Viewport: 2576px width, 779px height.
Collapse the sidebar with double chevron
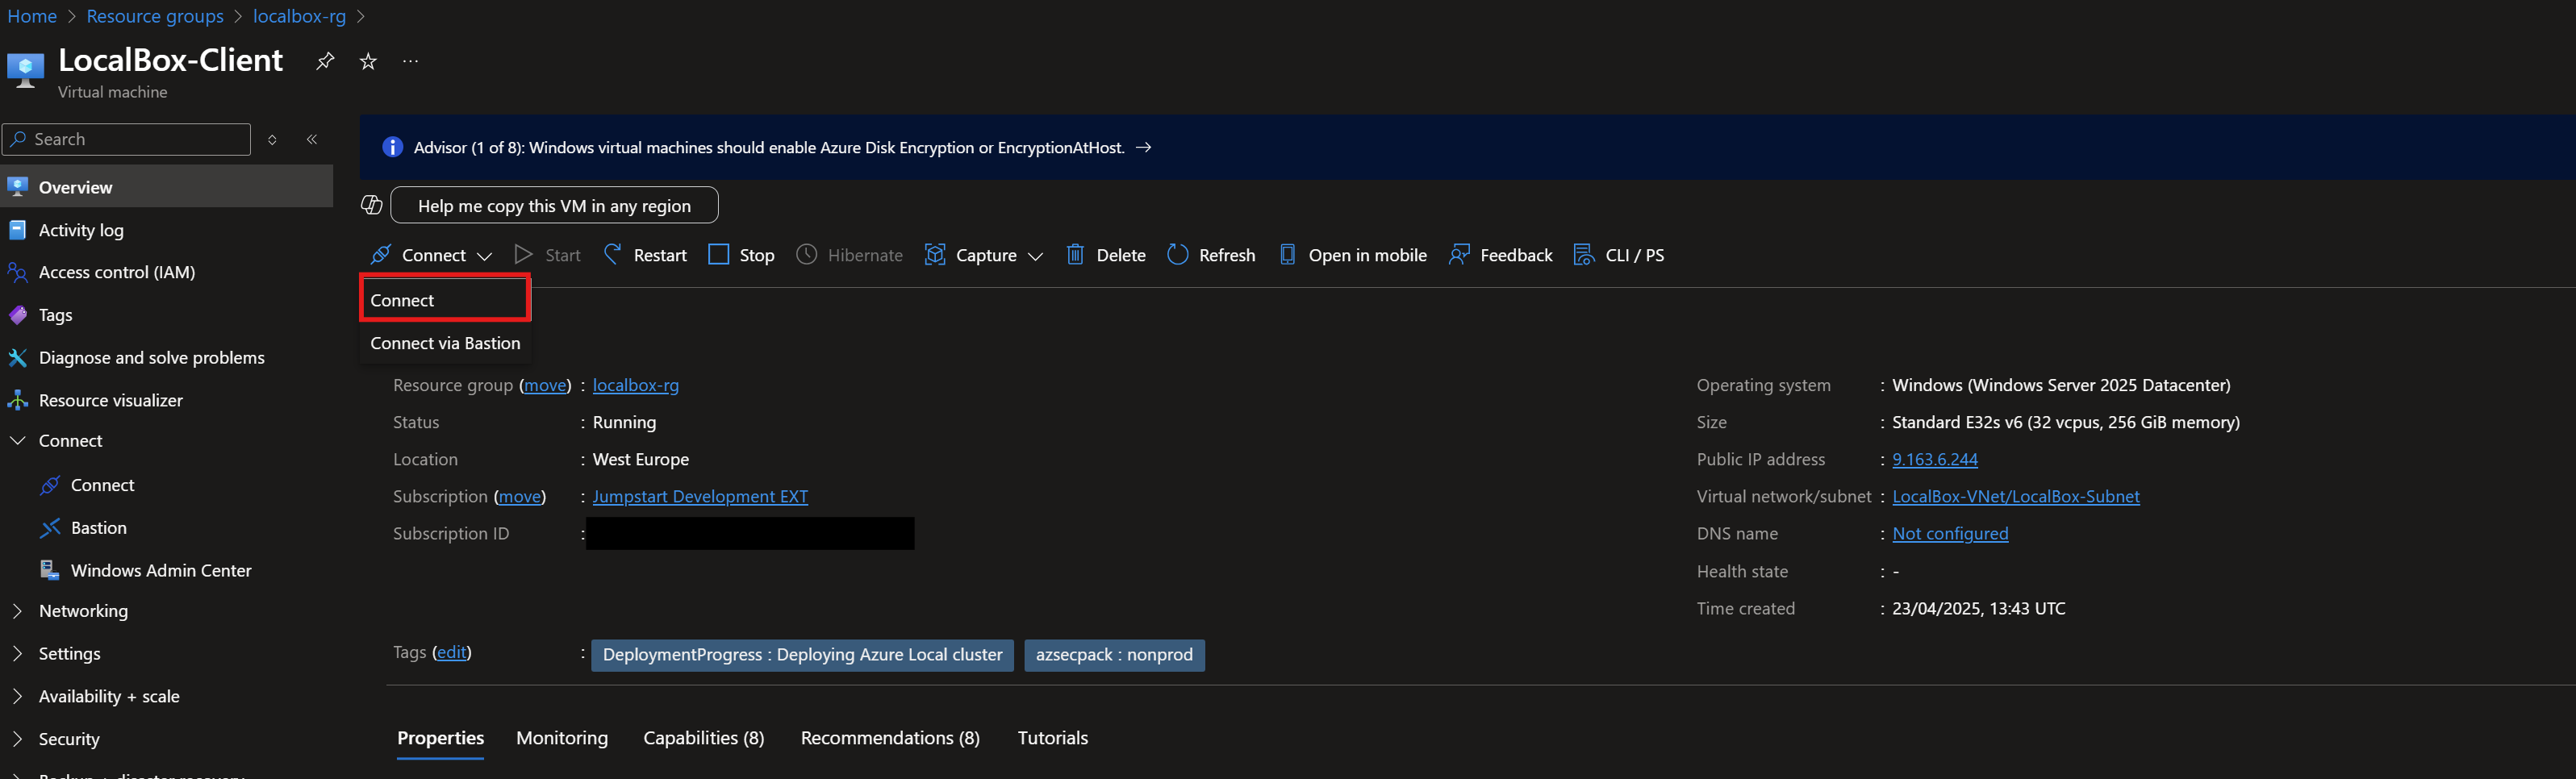tap(312, 139)
